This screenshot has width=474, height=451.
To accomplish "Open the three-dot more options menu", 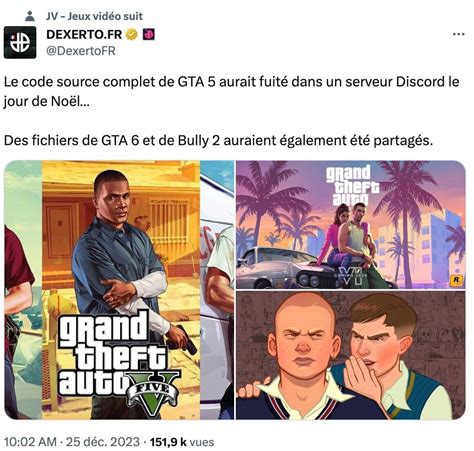I will point(459,34).
